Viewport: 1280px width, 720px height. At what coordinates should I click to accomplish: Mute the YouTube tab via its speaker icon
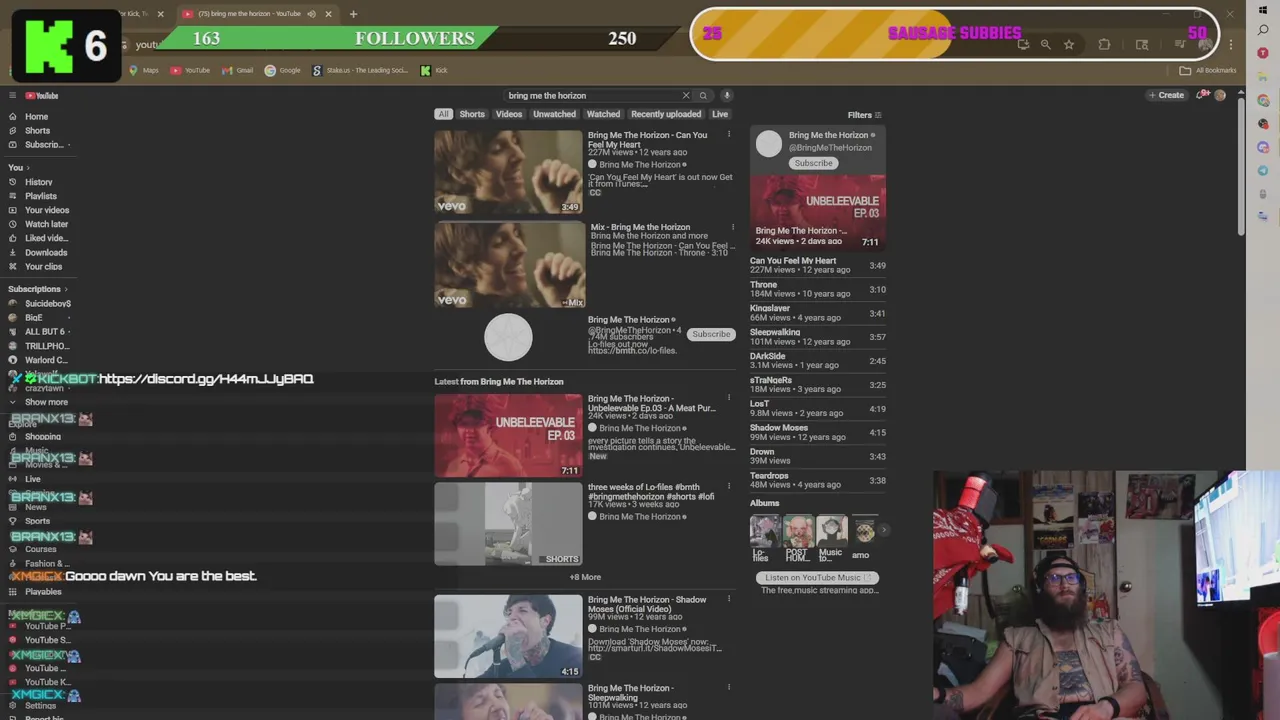pyautogui.click(x=311, y=14)
